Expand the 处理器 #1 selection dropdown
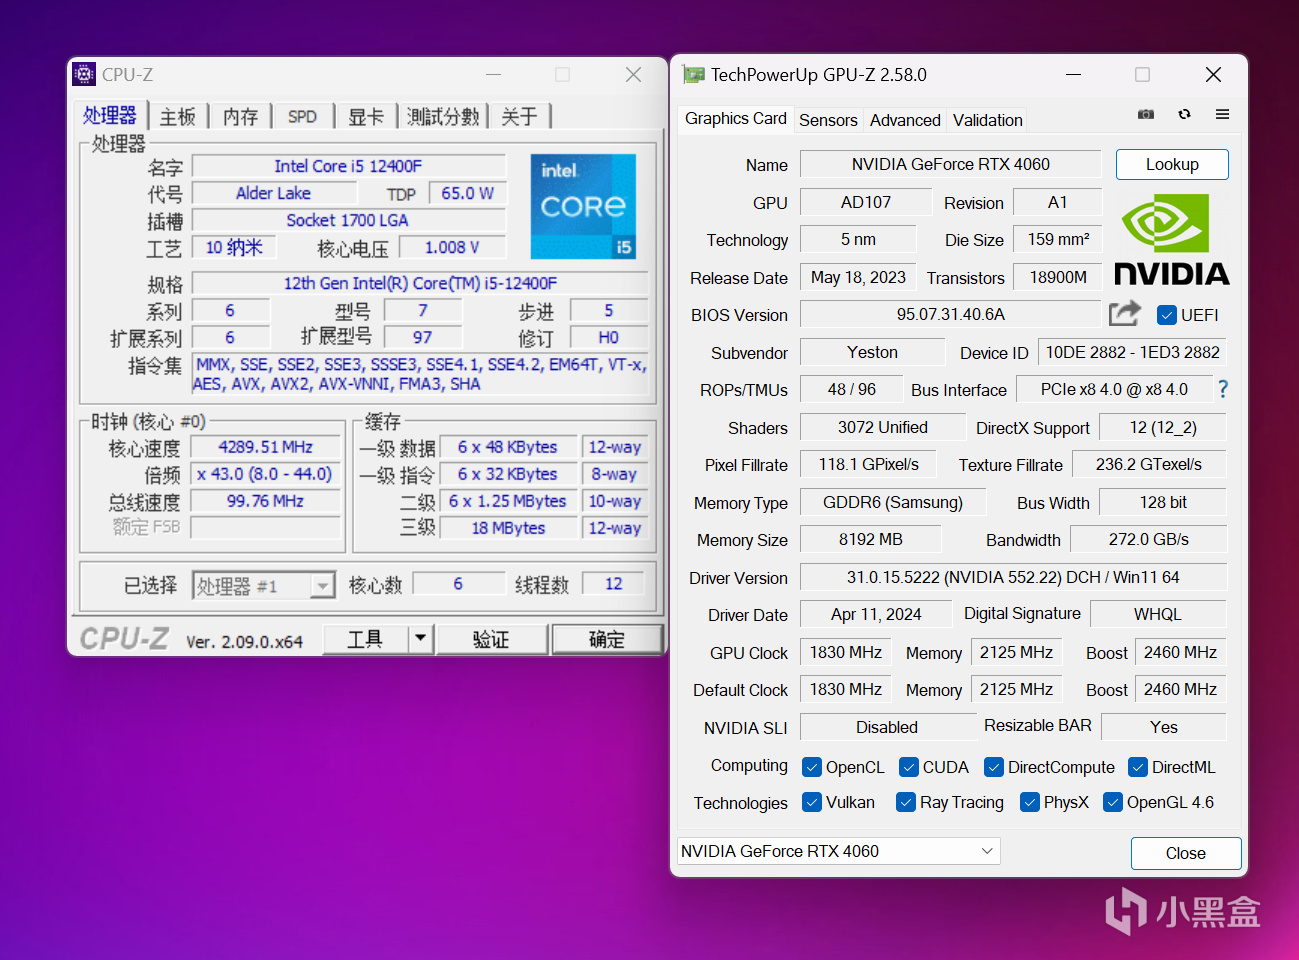The image size is (1299, 960). pos(322,586)
